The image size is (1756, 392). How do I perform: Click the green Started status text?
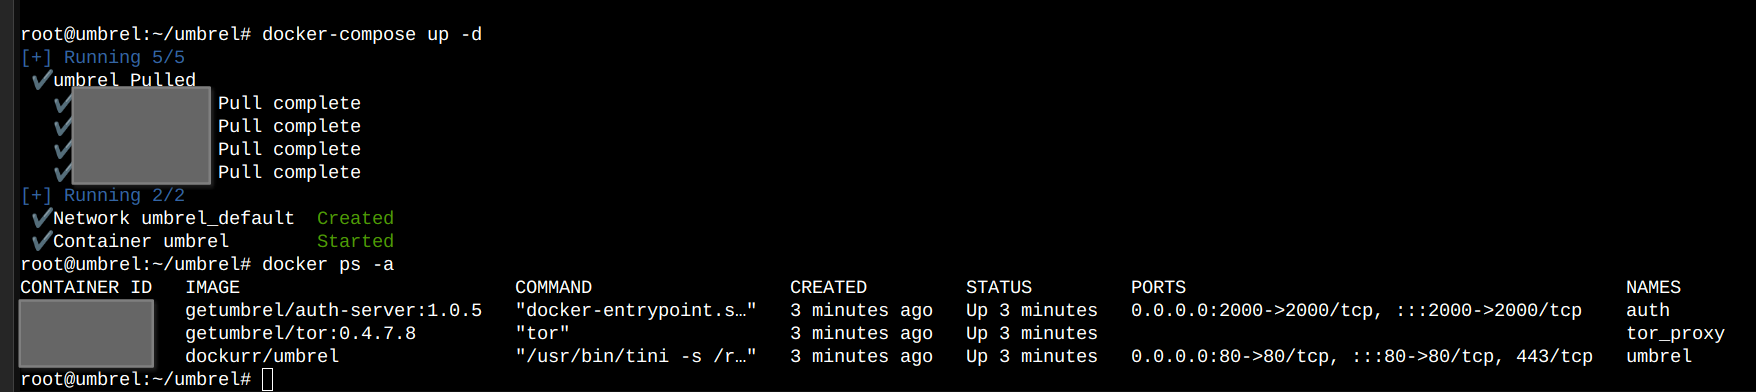[x=355, y=241]
